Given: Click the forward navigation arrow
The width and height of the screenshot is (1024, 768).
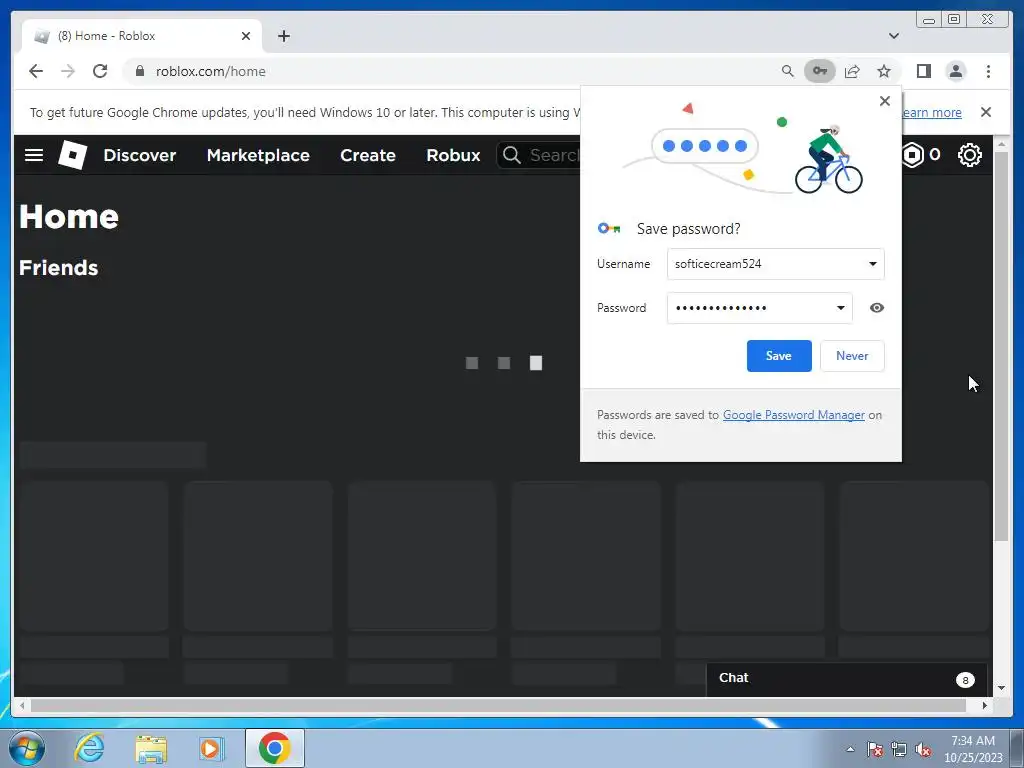Looking at the screenshot, I should tap(68, 71).
